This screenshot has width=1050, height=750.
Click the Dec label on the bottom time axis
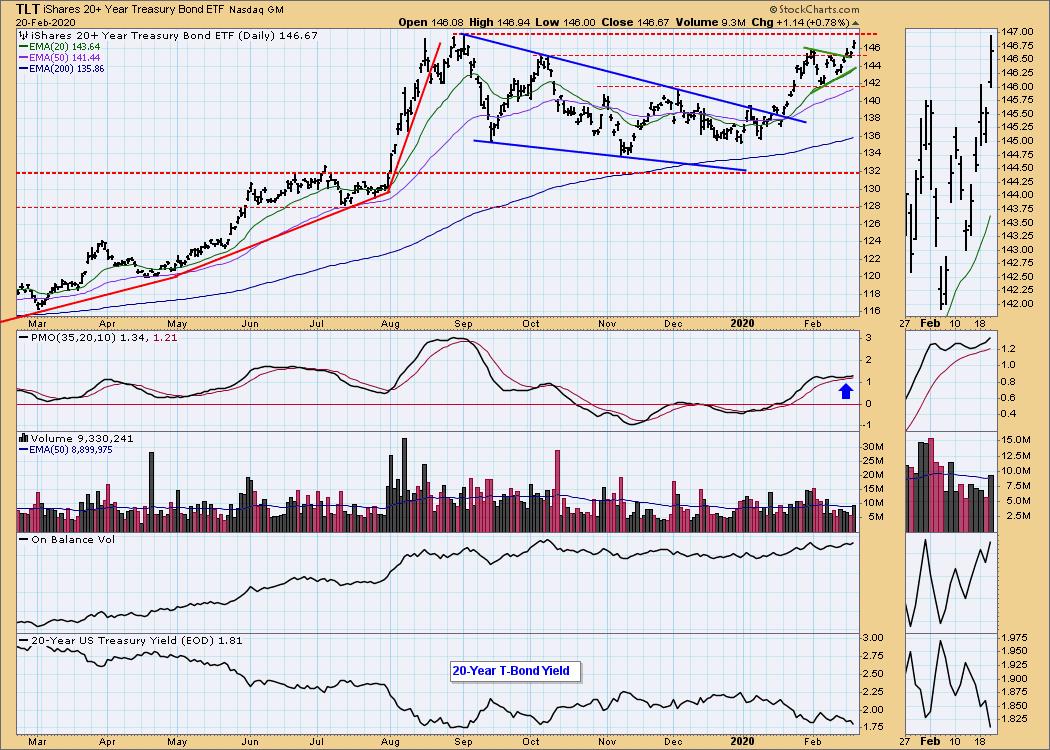673,741
